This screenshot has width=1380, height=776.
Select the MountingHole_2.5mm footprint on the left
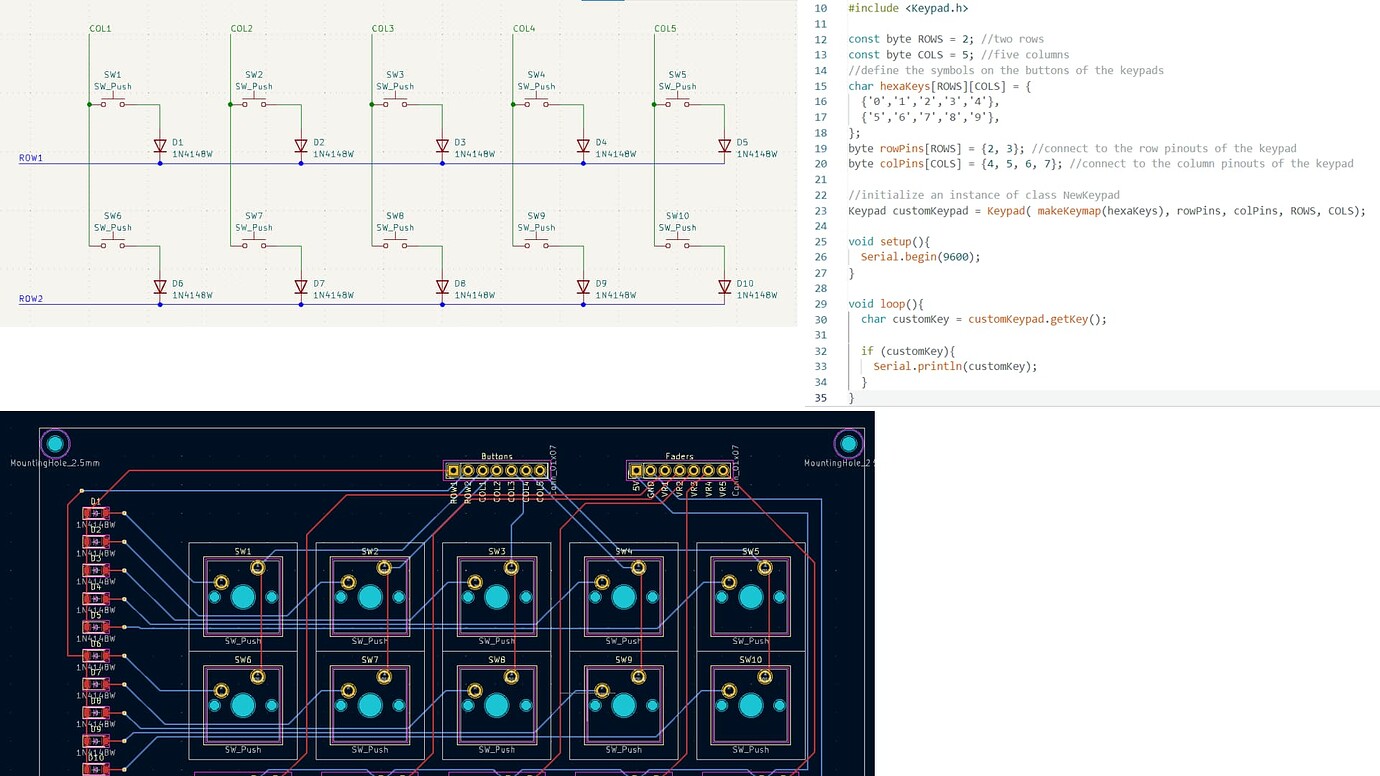pos(55,443)
